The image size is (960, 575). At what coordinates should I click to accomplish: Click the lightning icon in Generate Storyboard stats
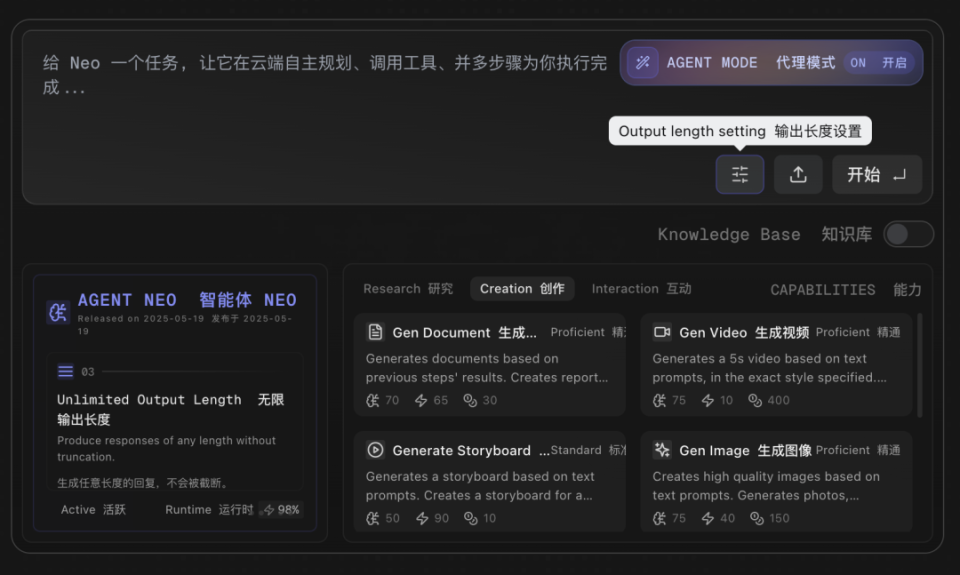click(x=422, y=519)
